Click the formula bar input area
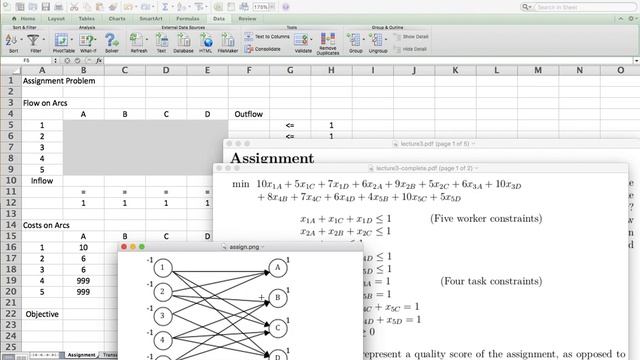640x360 pixels. (x=369, y=60)
